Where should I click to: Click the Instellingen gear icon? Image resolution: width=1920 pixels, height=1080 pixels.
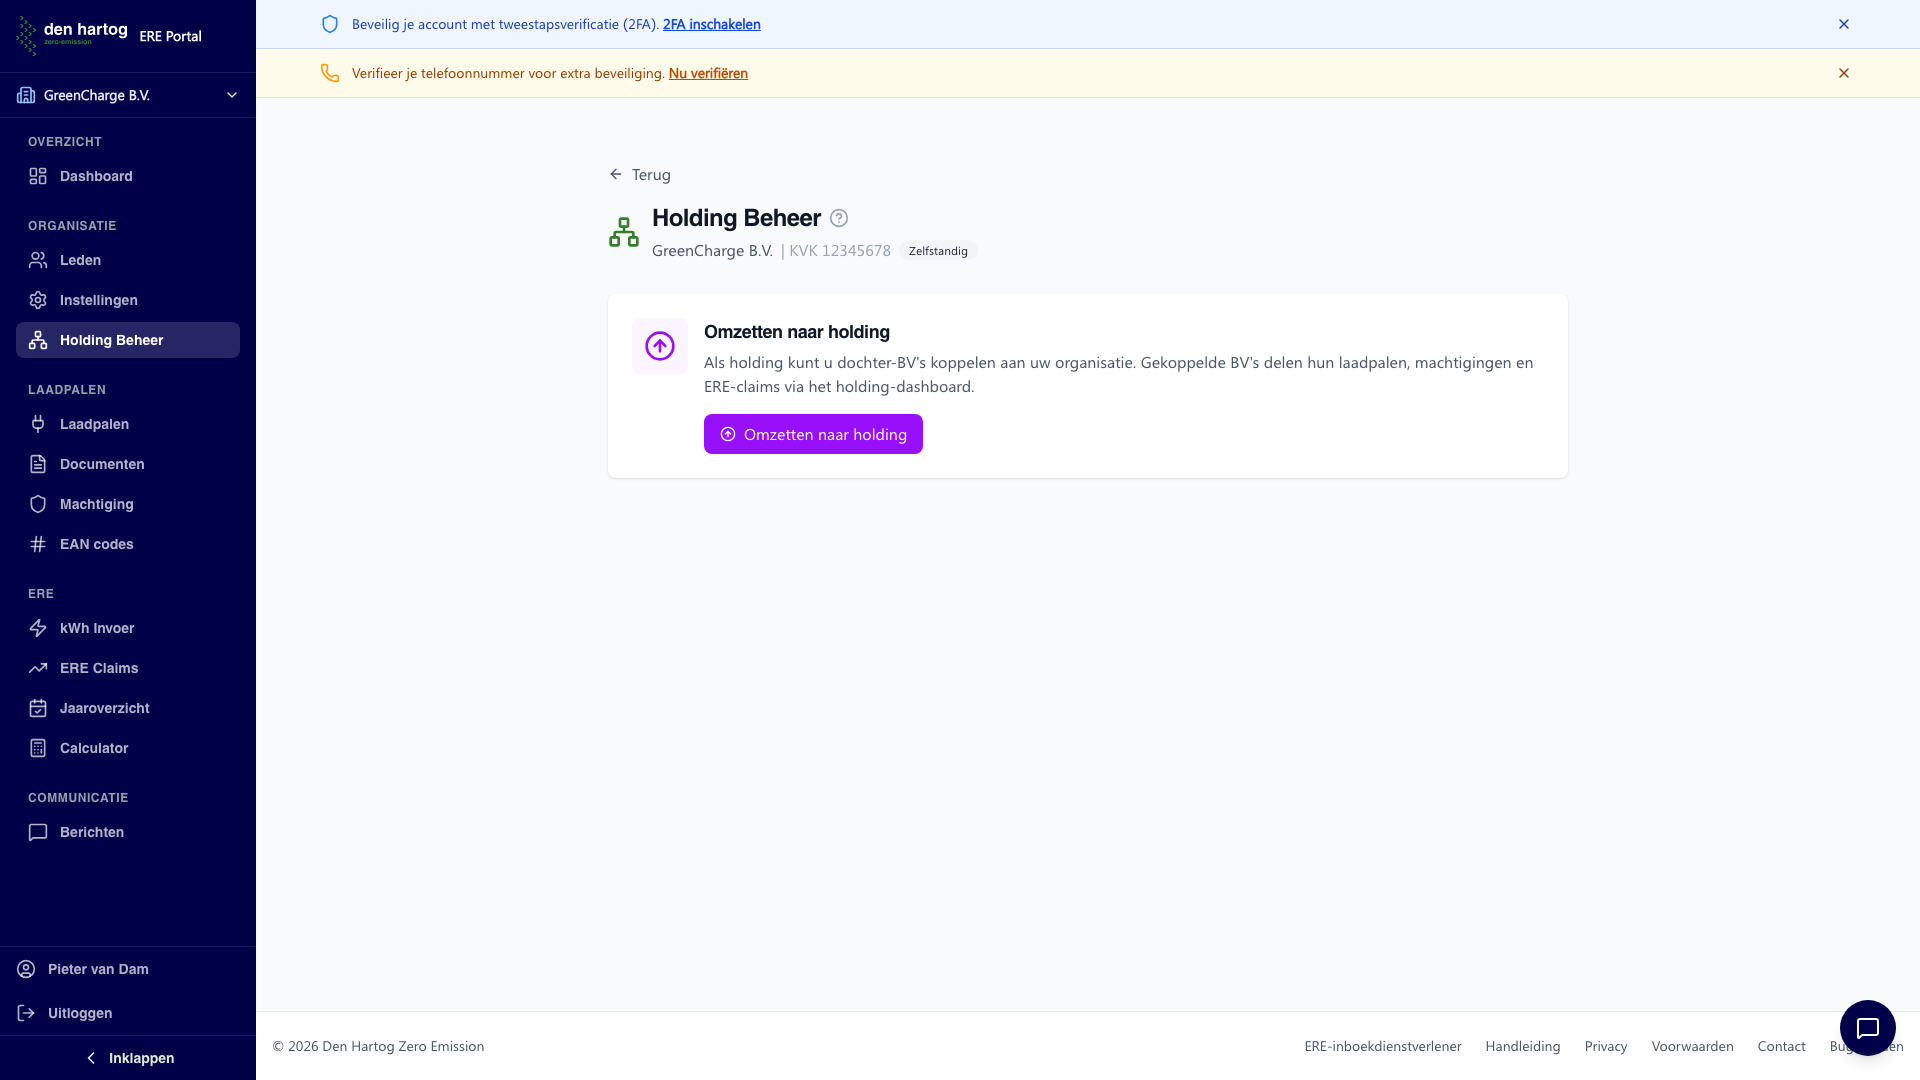38,300
